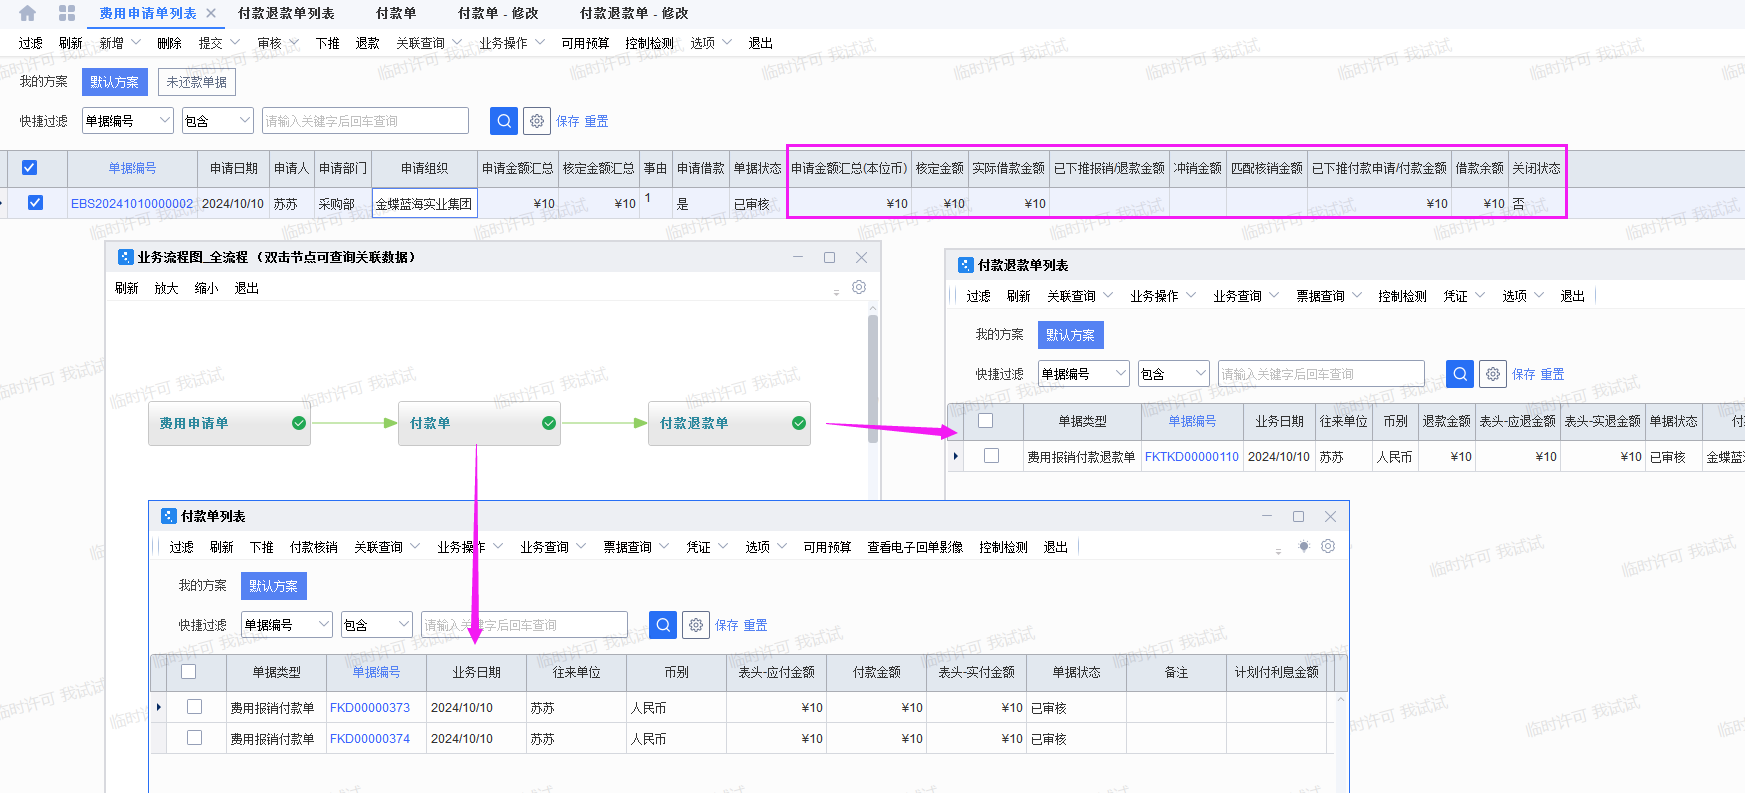This screenshot has height=793, width=1745.
Task: Click the 付款退款单 flow node
Action: tap(729, 423)
